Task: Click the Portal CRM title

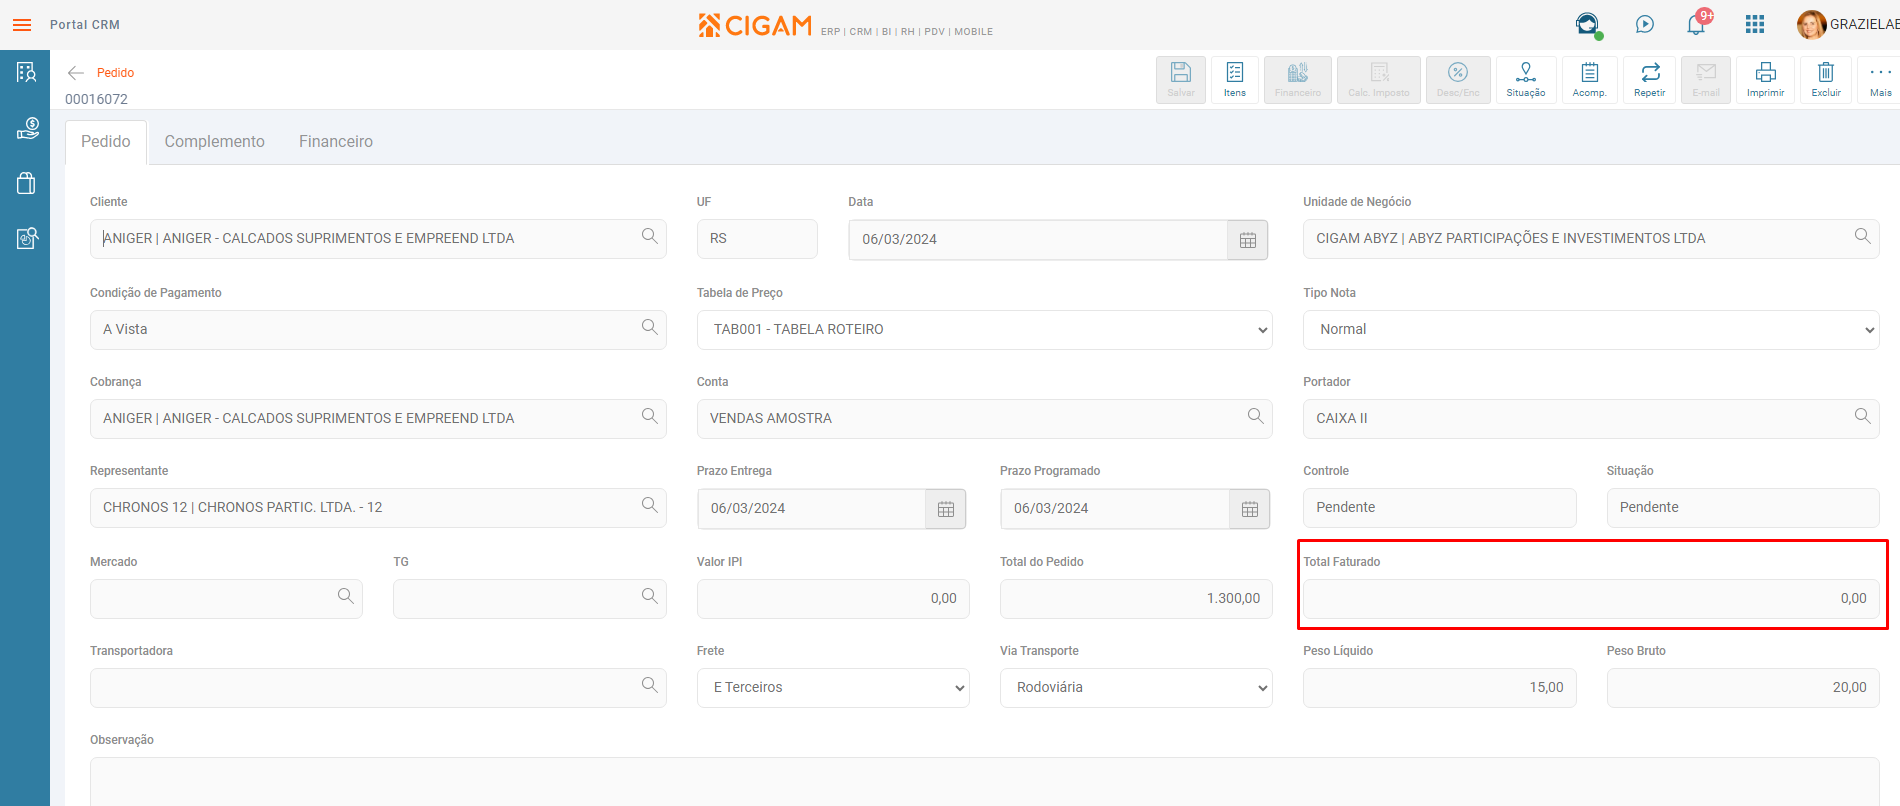Action: pyautogui.click(x=85, y=25)
